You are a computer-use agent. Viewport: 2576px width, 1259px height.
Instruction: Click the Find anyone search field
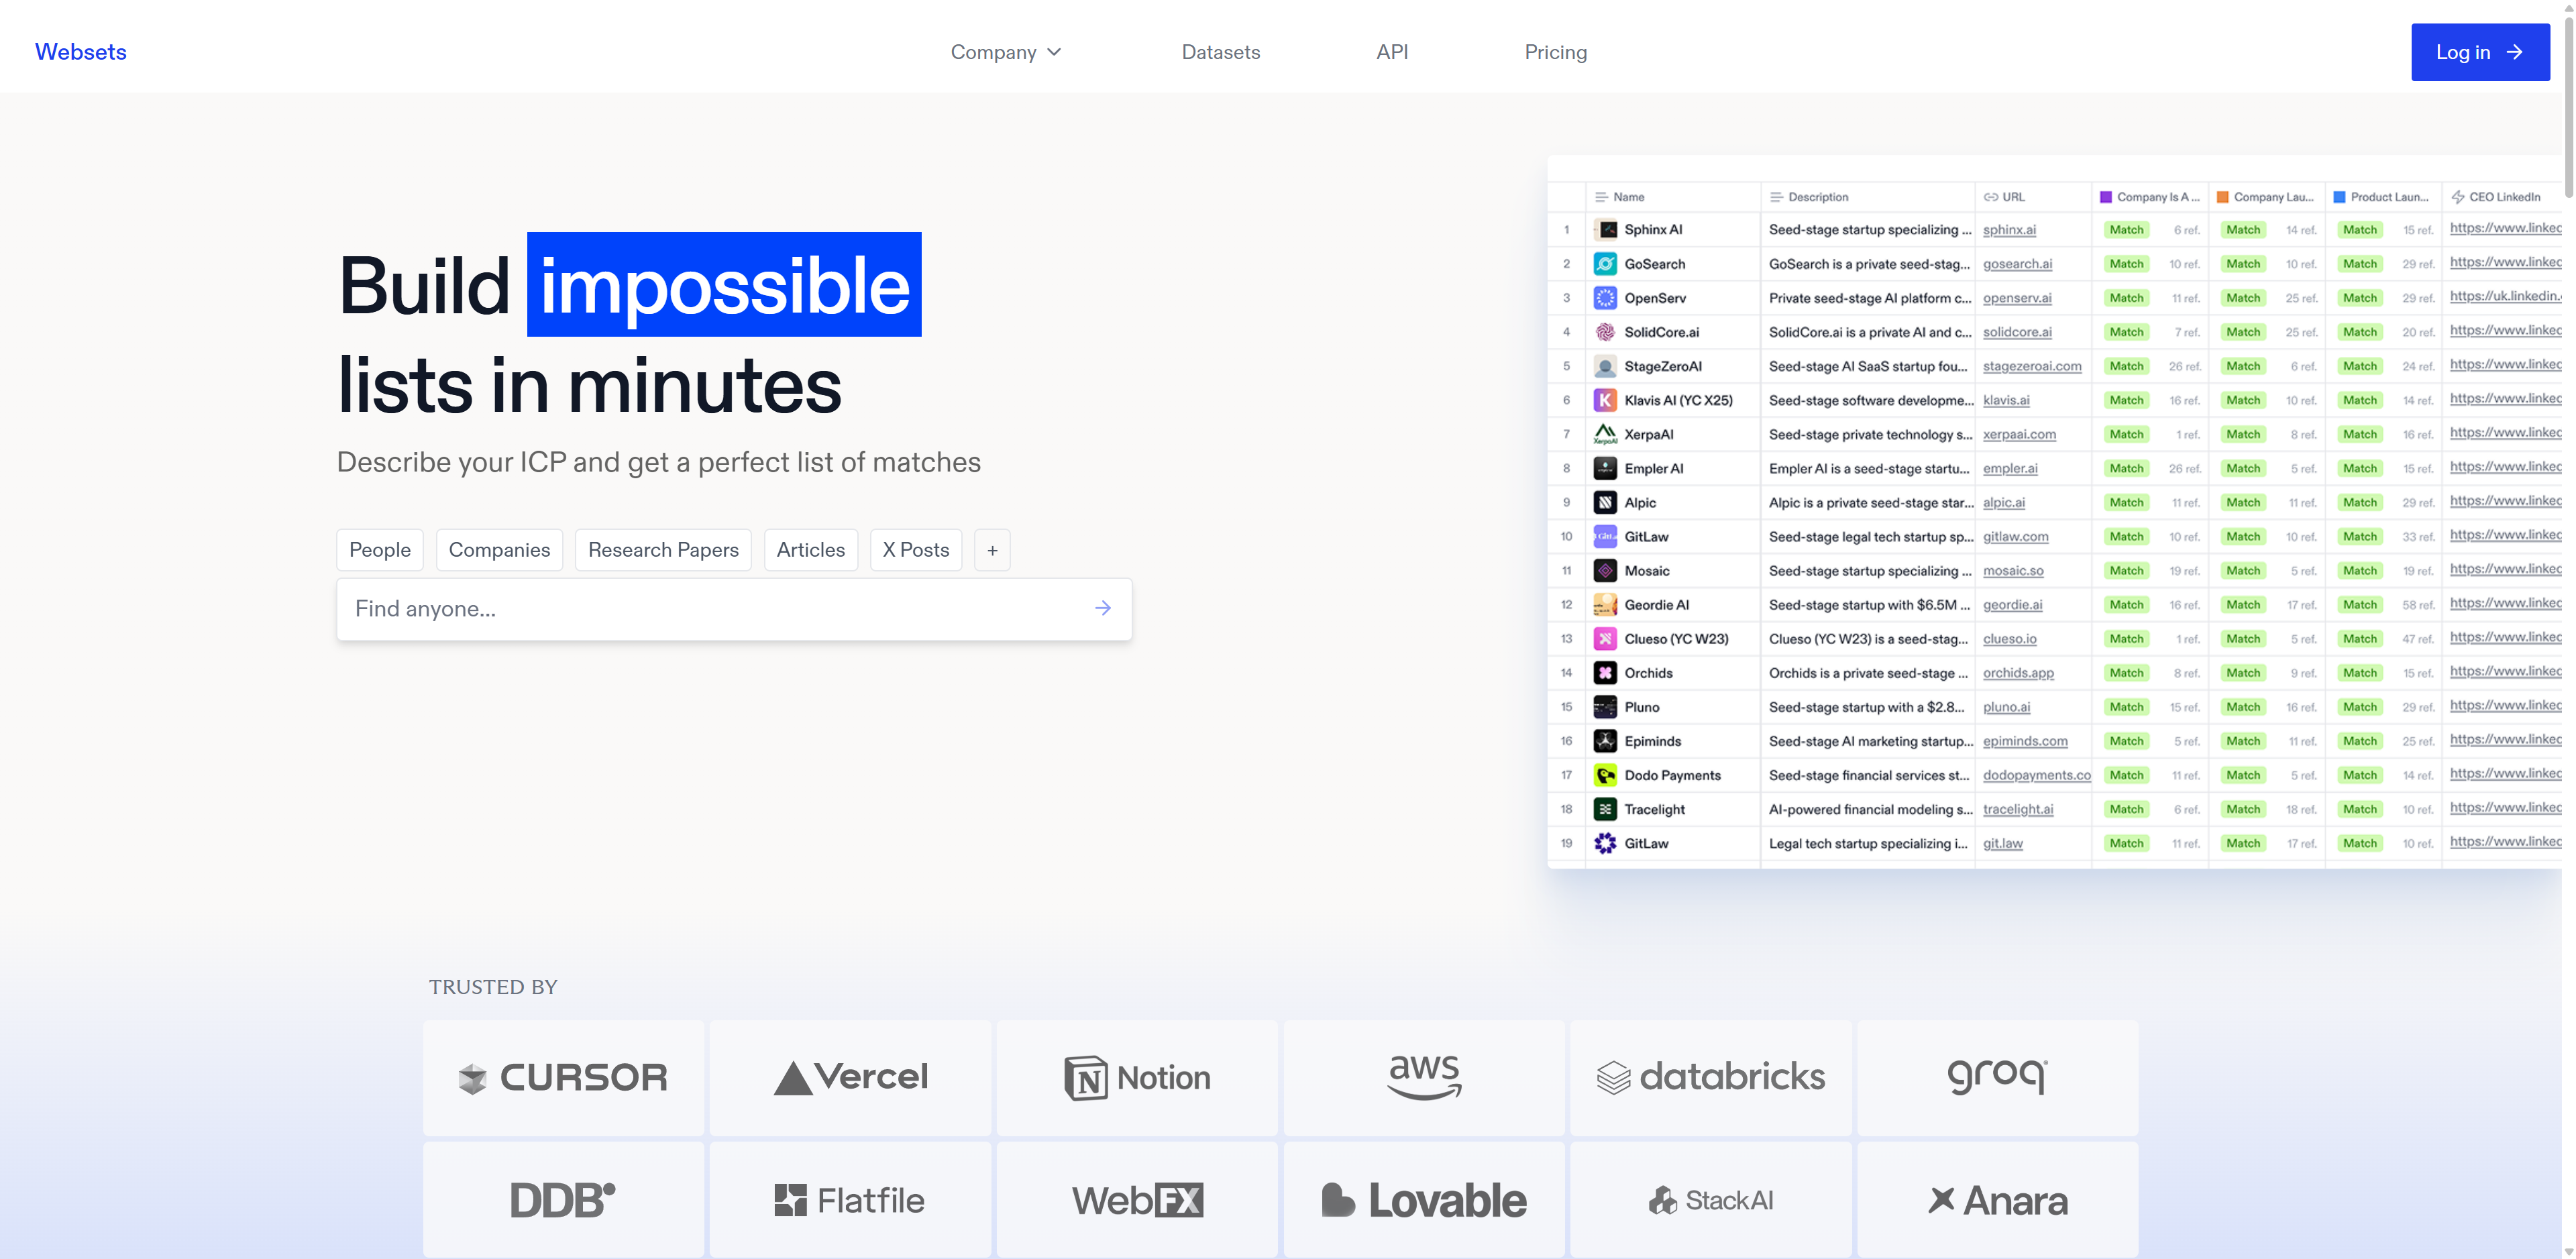710,608
